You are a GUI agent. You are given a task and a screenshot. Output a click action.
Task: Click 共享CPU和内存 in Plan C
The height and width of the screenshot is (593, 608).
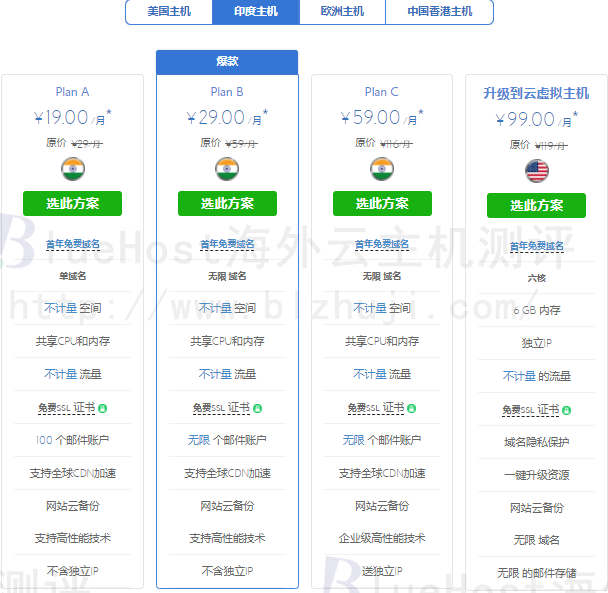(382, 341)
